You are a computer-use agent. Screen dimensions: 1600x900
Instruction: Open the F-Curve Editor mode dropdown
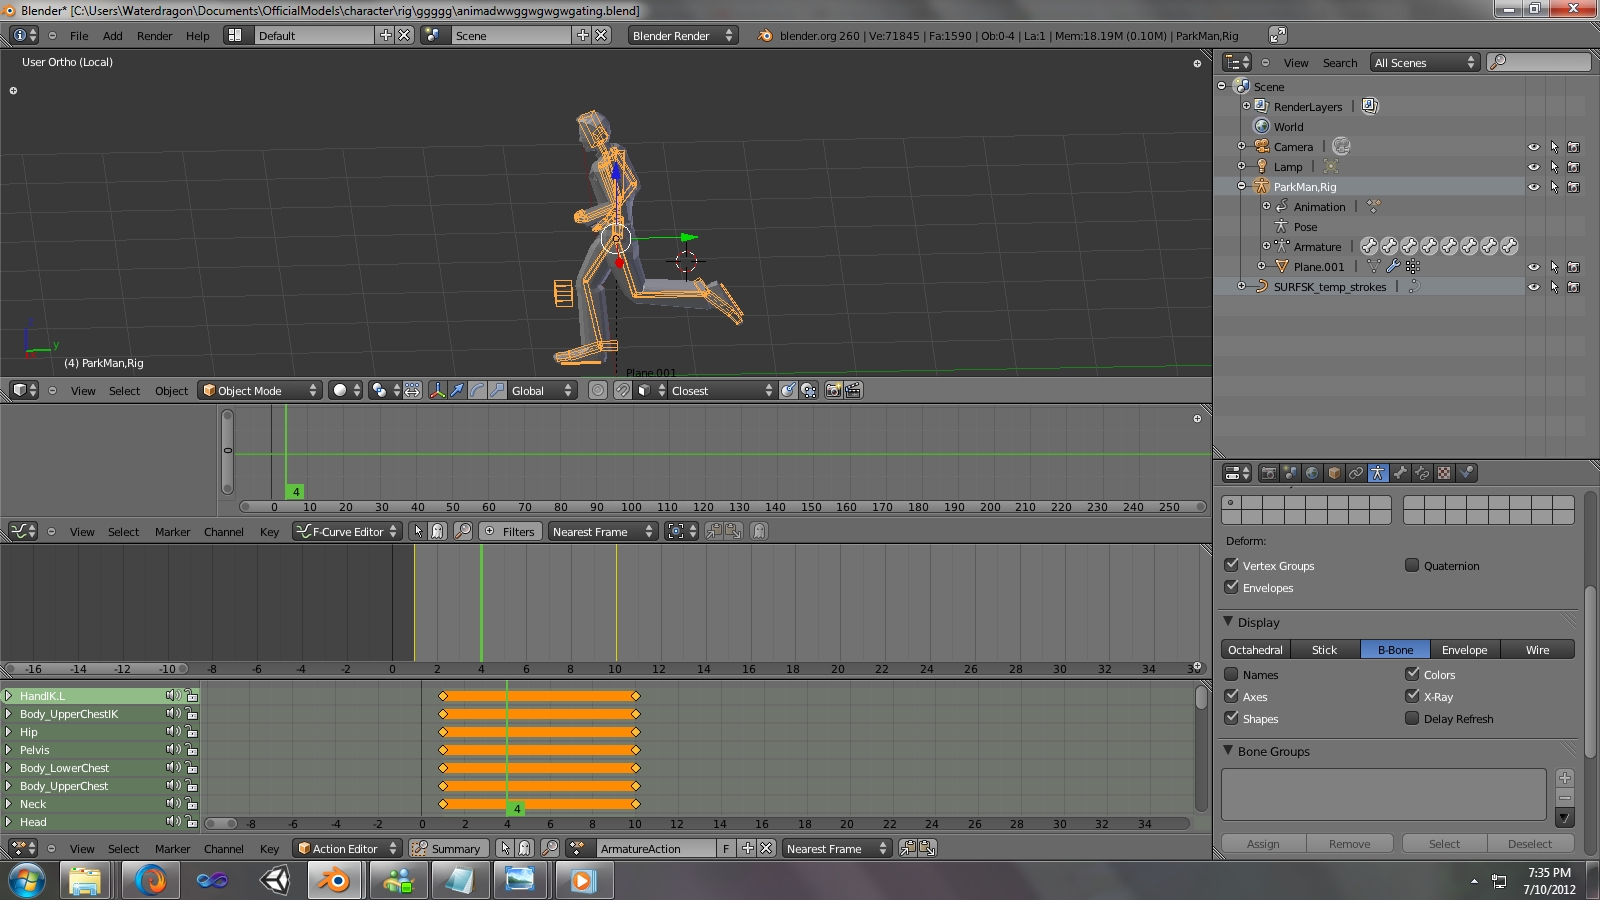[347, 531]
